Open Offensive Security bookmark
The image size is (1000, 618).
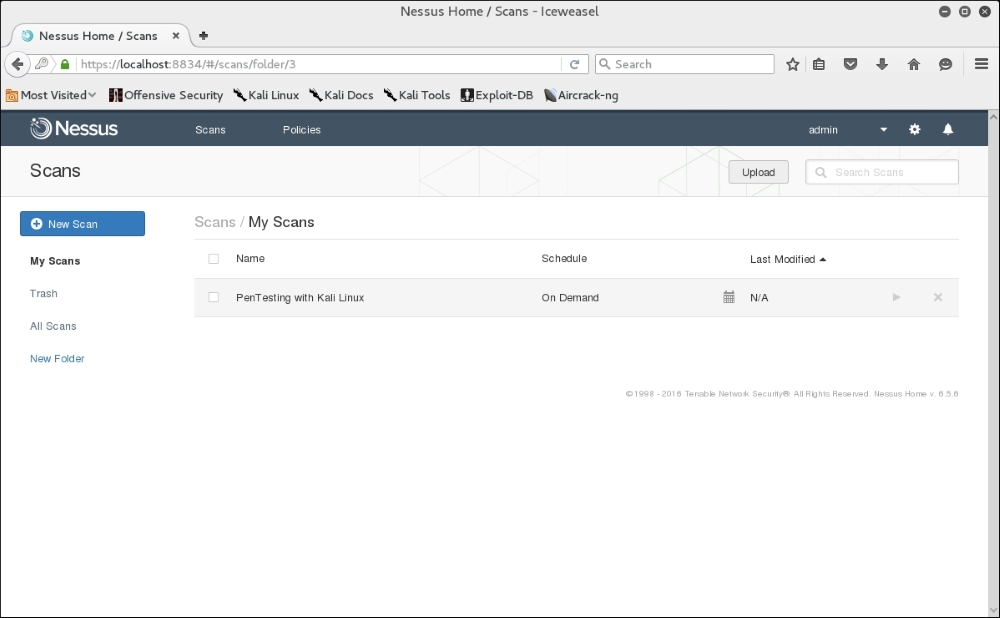tap(166, 95)
